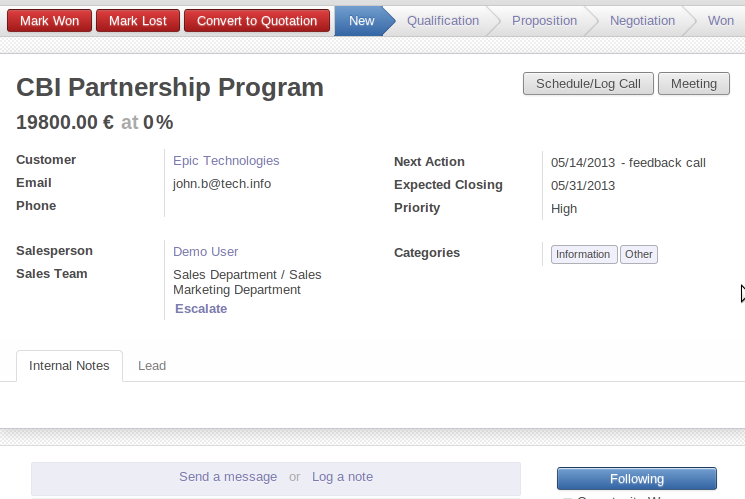Select the New stage in pipeline
This screenshot has width=745, height=499.
(361, 21)
